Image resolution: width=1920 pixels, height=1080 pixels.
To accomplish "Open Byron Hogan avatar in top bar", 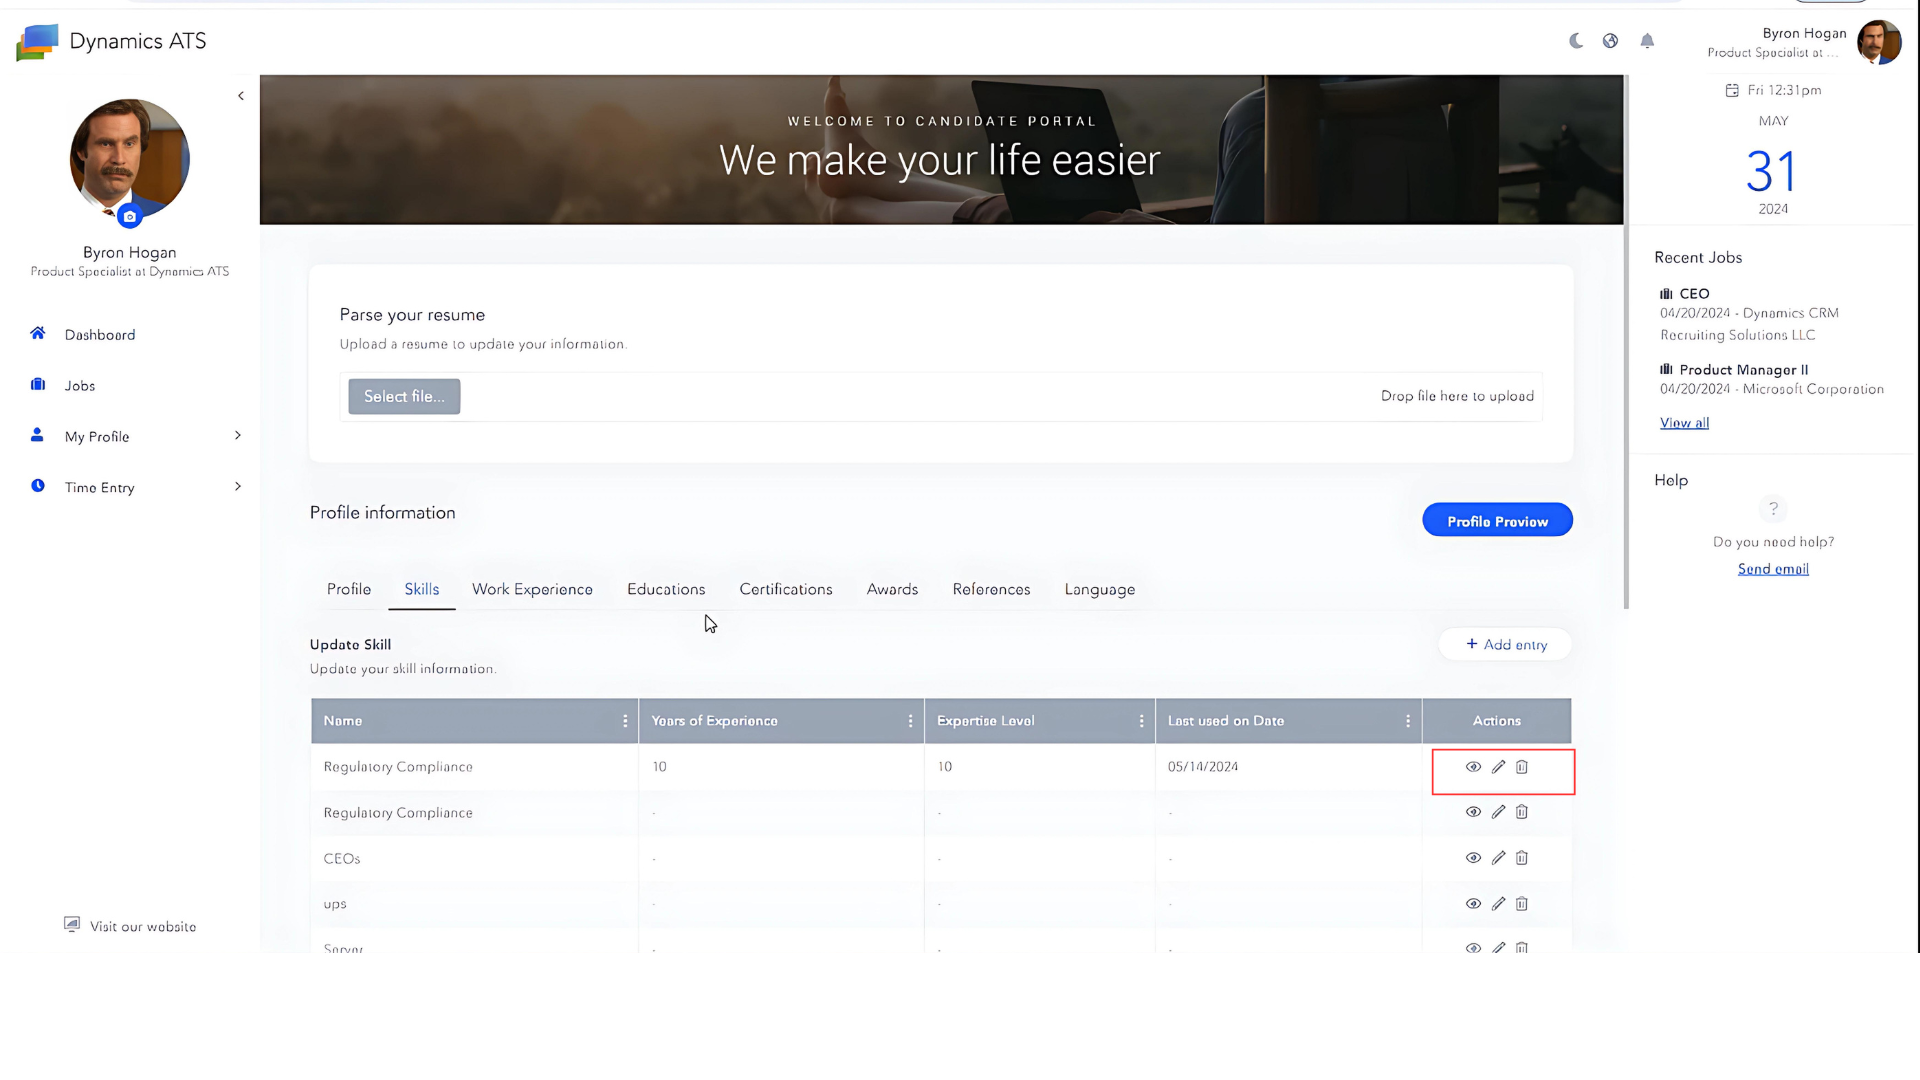I will tap(1879, 42).
